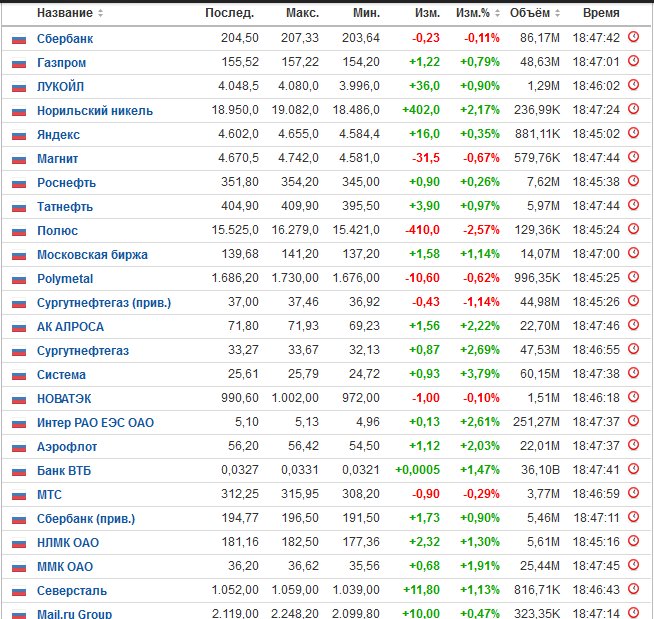Click the Russian flag icon next to Сбербанк (прив.)
This screenshot has width=654, height=619.
click(x=19, y=520)
